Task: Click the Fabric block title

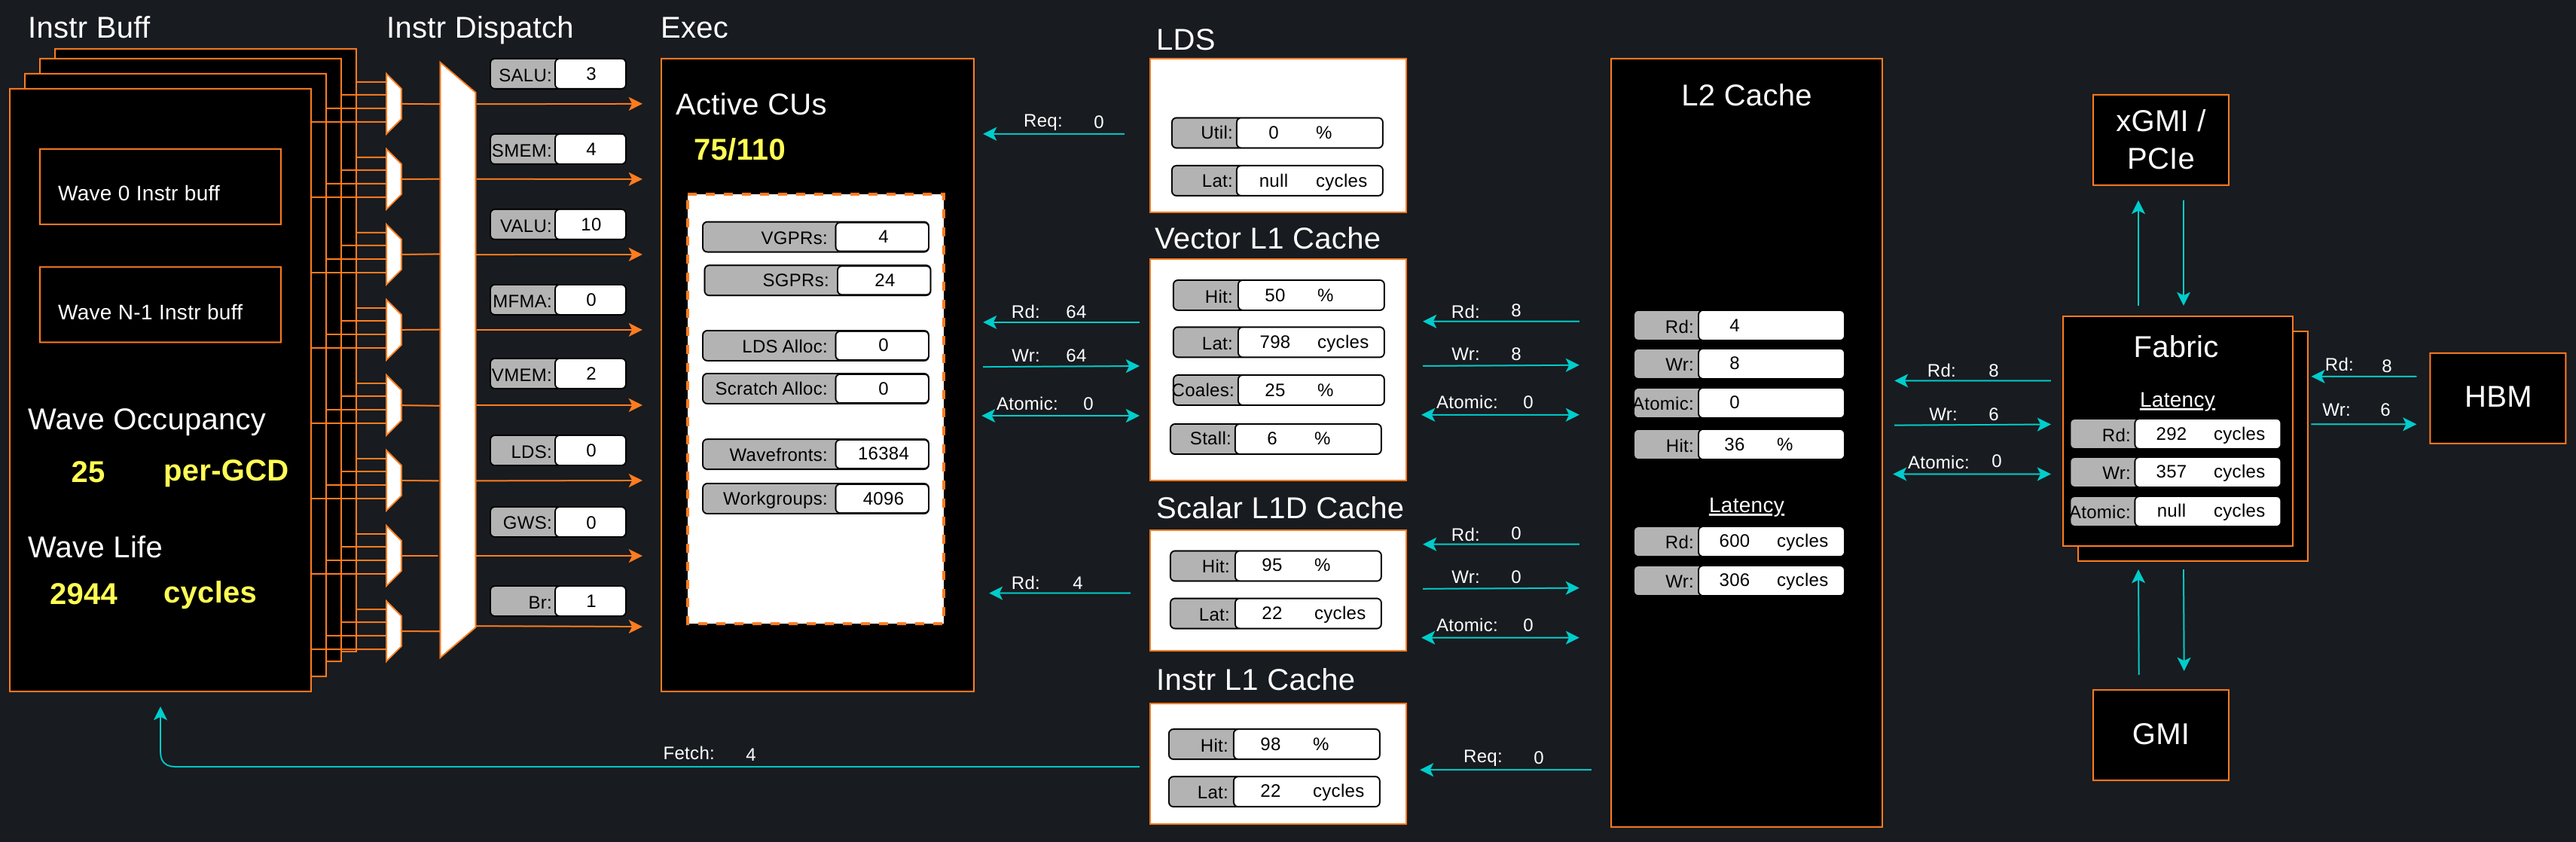Action: [x=2175, y=347]
